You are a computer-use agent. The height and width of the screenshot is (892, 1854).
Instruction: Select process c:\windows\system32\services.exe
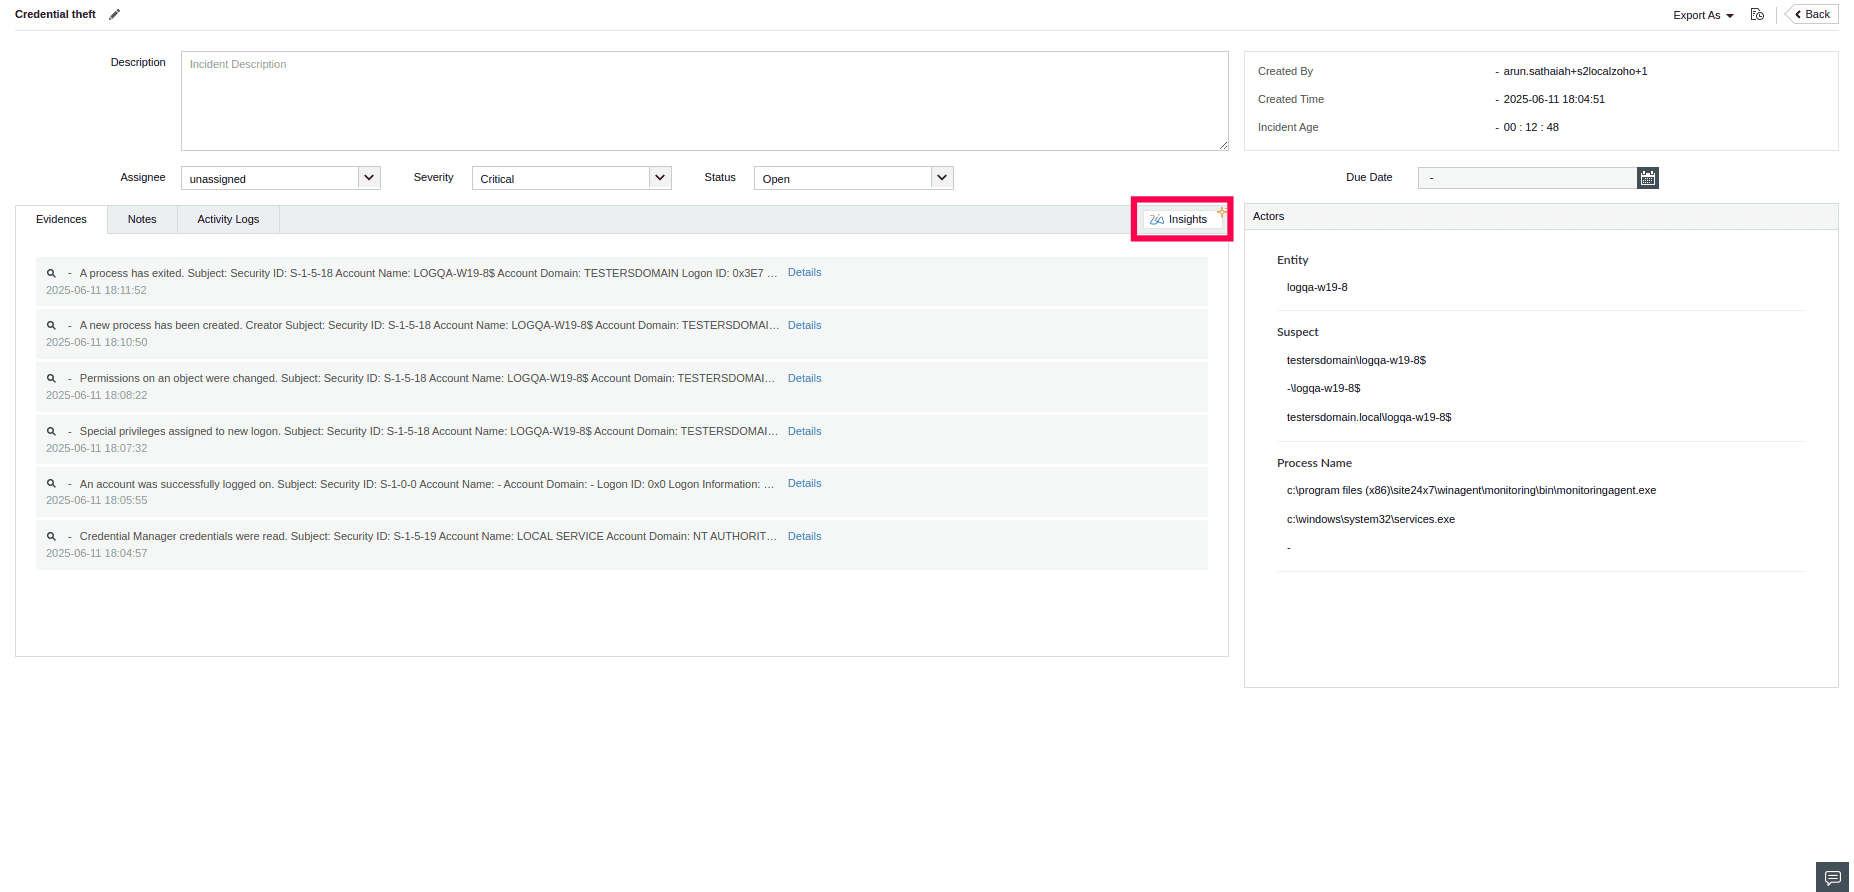(1370, 519)
